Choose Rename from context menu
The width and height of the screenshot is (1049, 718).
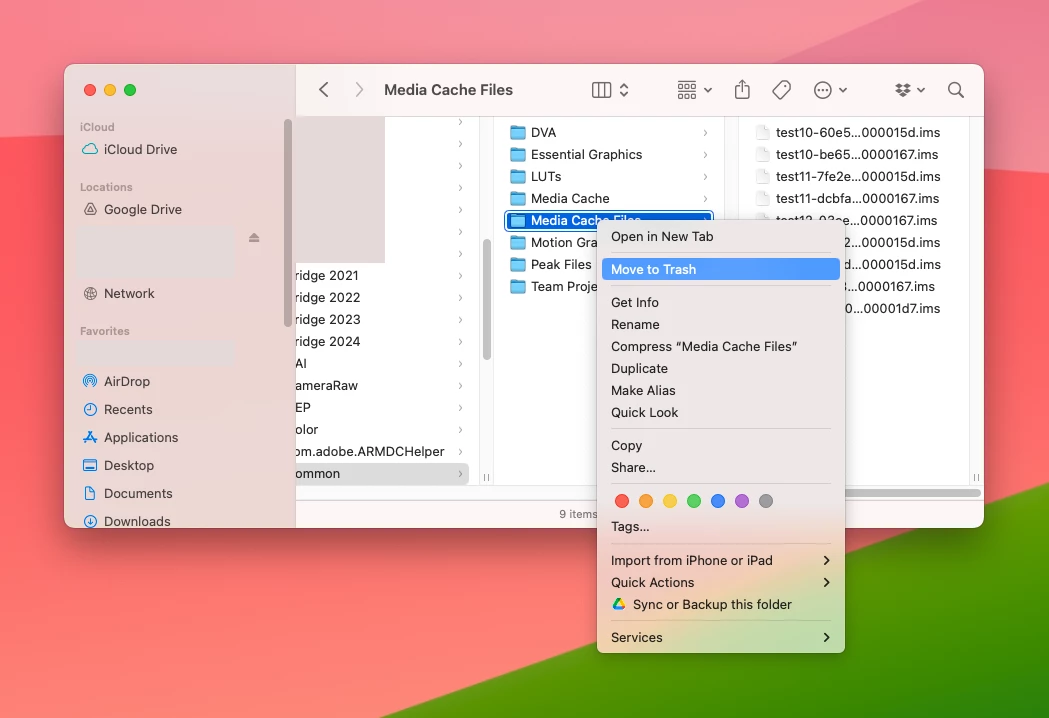pos(721,325)
